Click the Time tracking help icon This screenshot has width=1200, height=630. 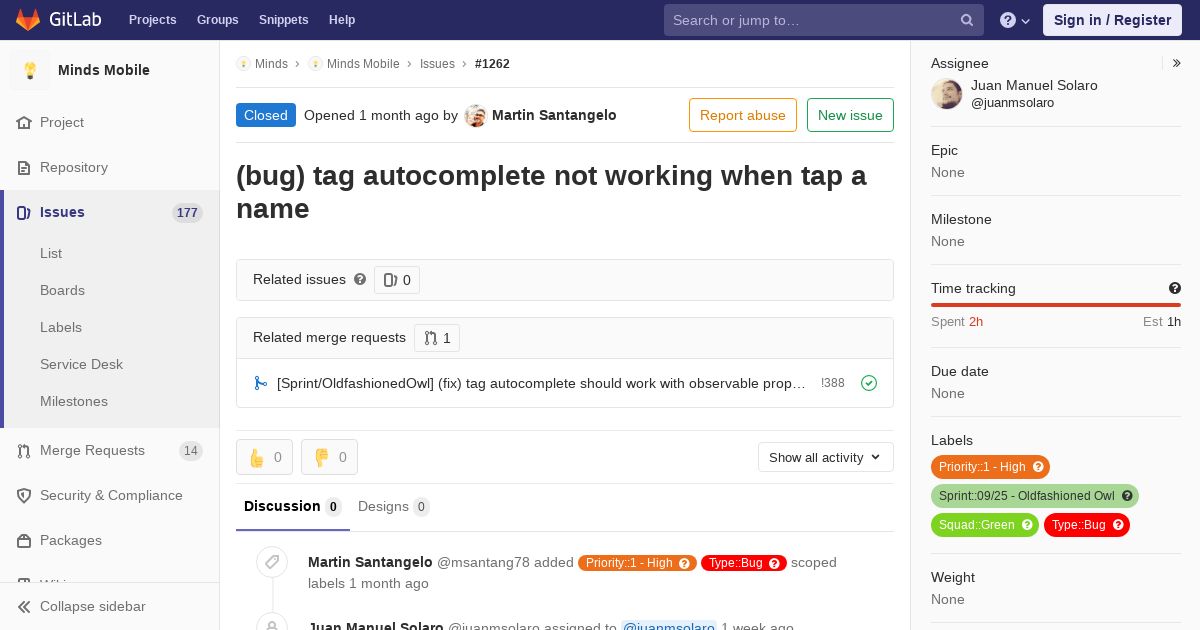pos(1175,288)
